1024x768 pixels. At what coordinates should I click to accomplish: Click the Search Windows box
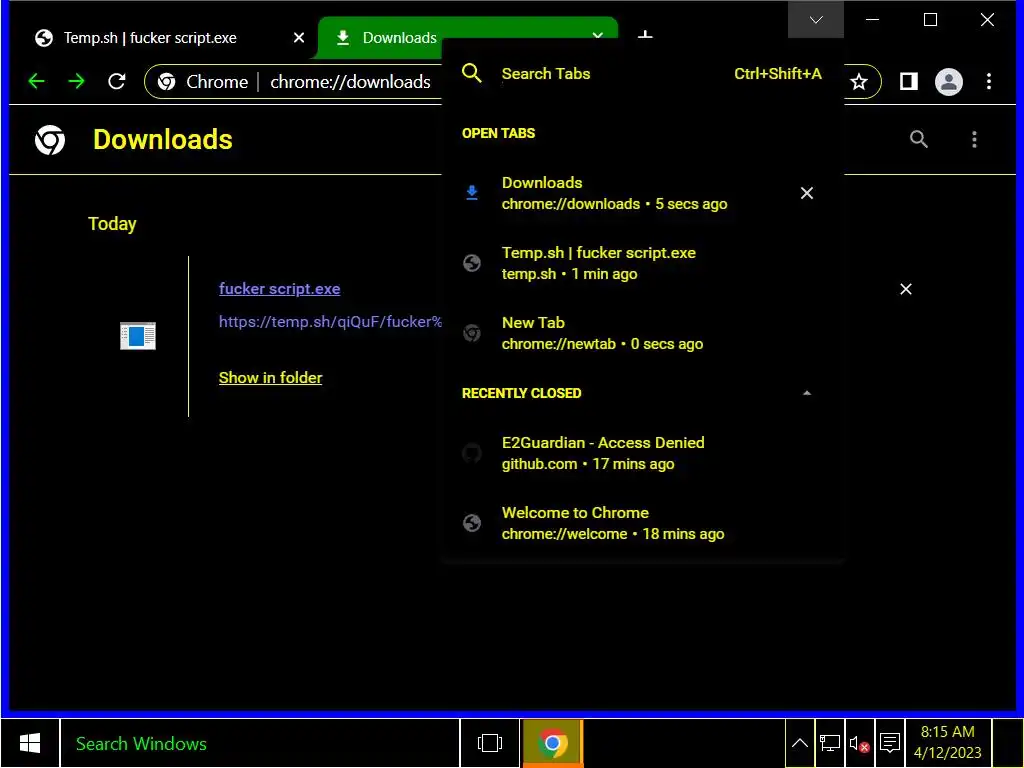click(x=260, y=743)
